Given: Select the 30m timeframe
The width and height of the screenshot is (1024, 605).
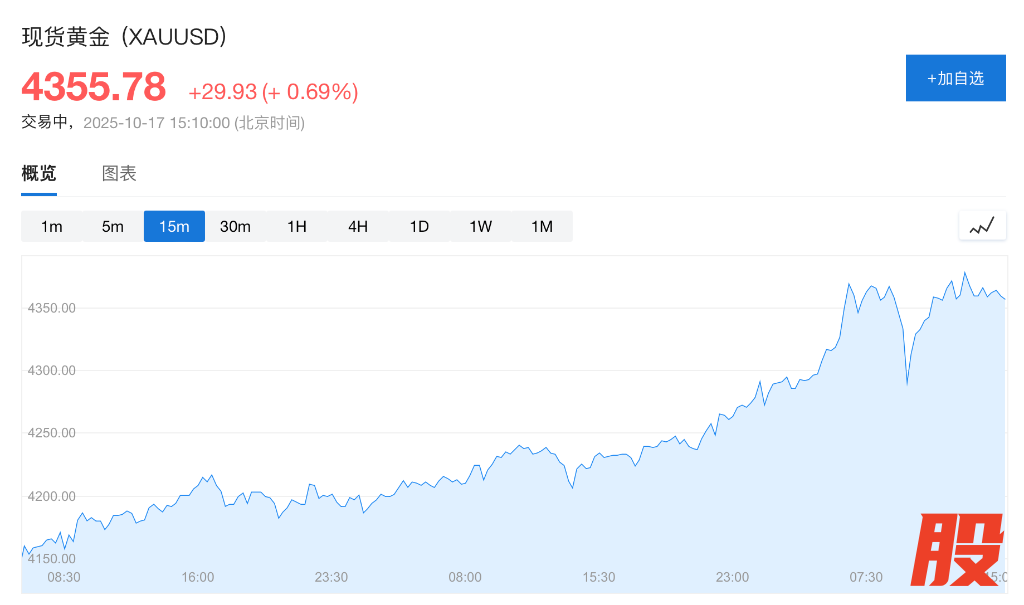Looking at the screenshot, I should 235,226.
